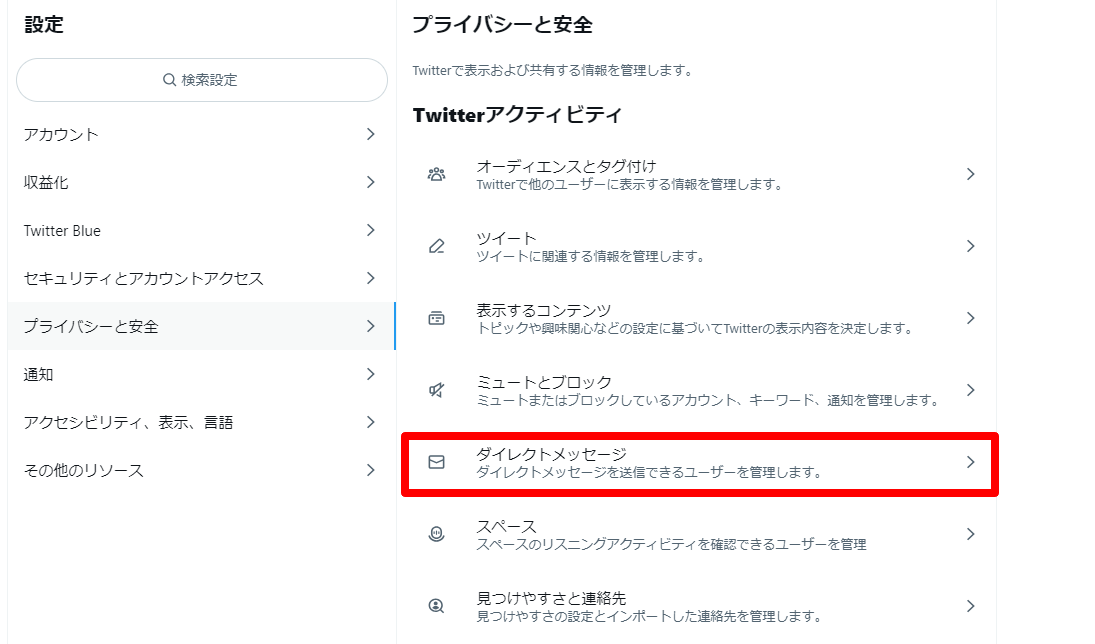
Task: Expand the 収益化 chevron arrow
Action: click(370, 182)
